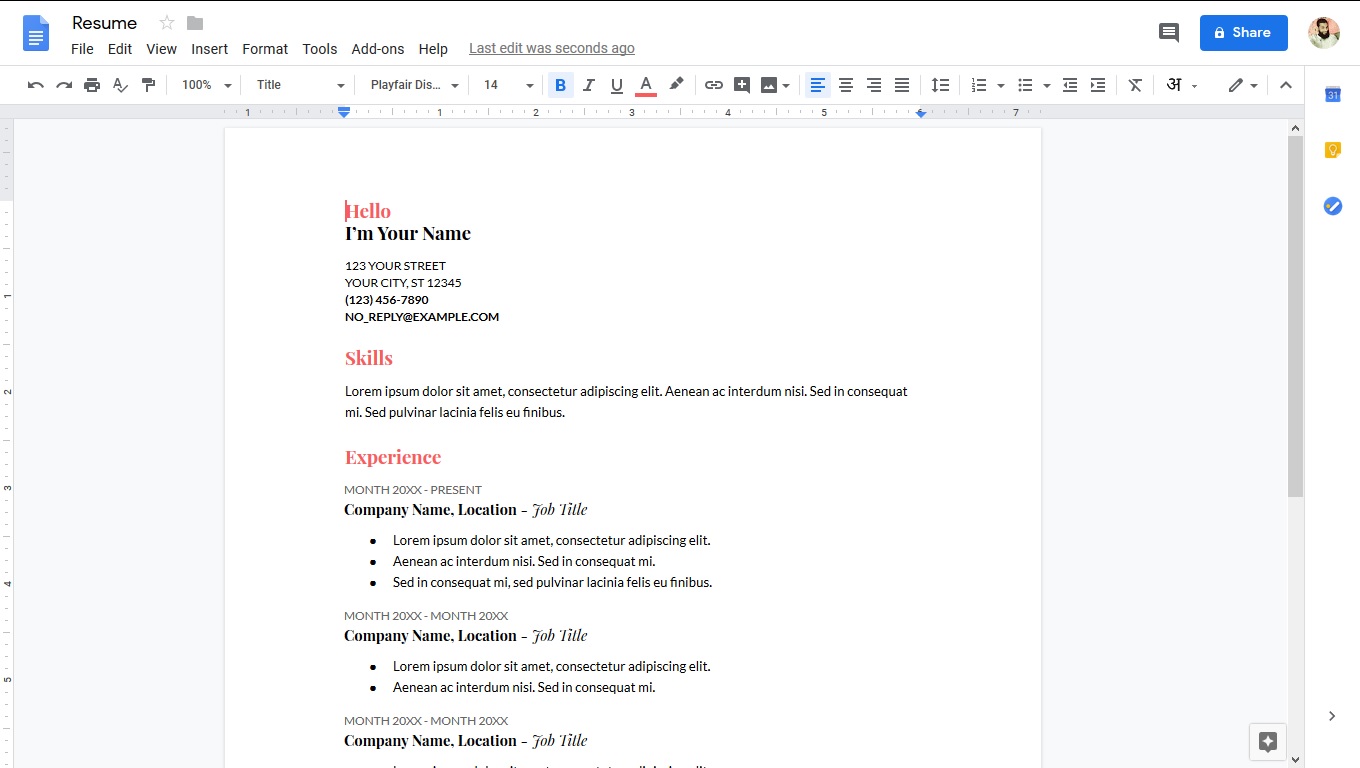The image size is (1360, 768).
Task: Collapse the side panel with the chevron
Action: [x=1332, y=716]
